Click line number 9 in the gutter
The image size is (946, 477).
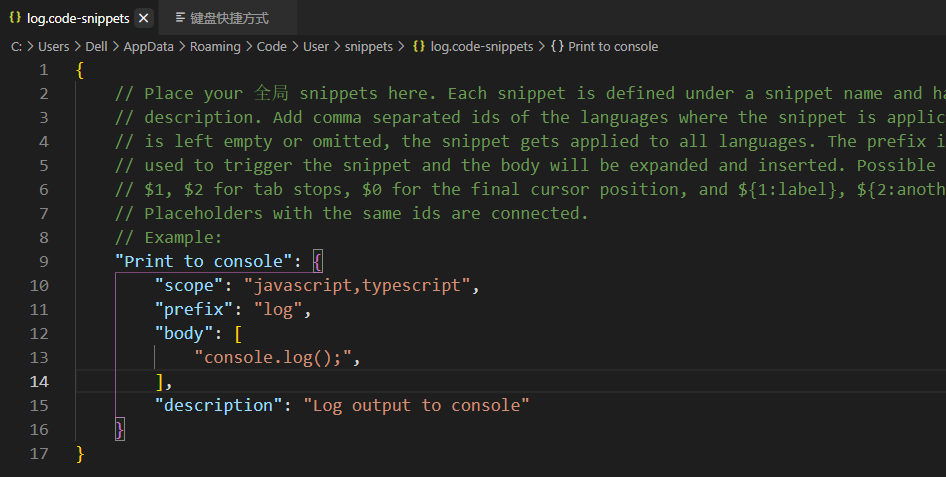tap(43, 262)
